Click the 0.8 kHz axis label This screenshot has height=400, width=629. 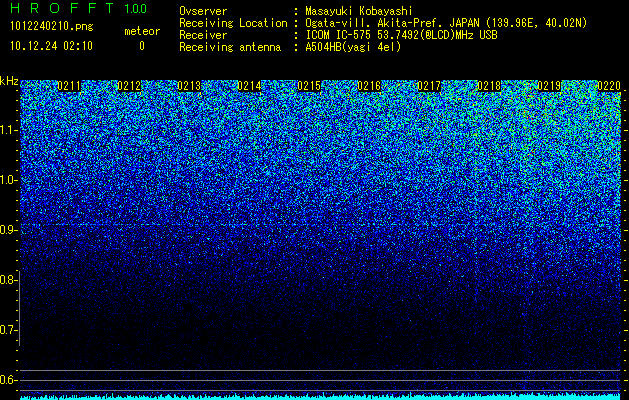[7, 280]
